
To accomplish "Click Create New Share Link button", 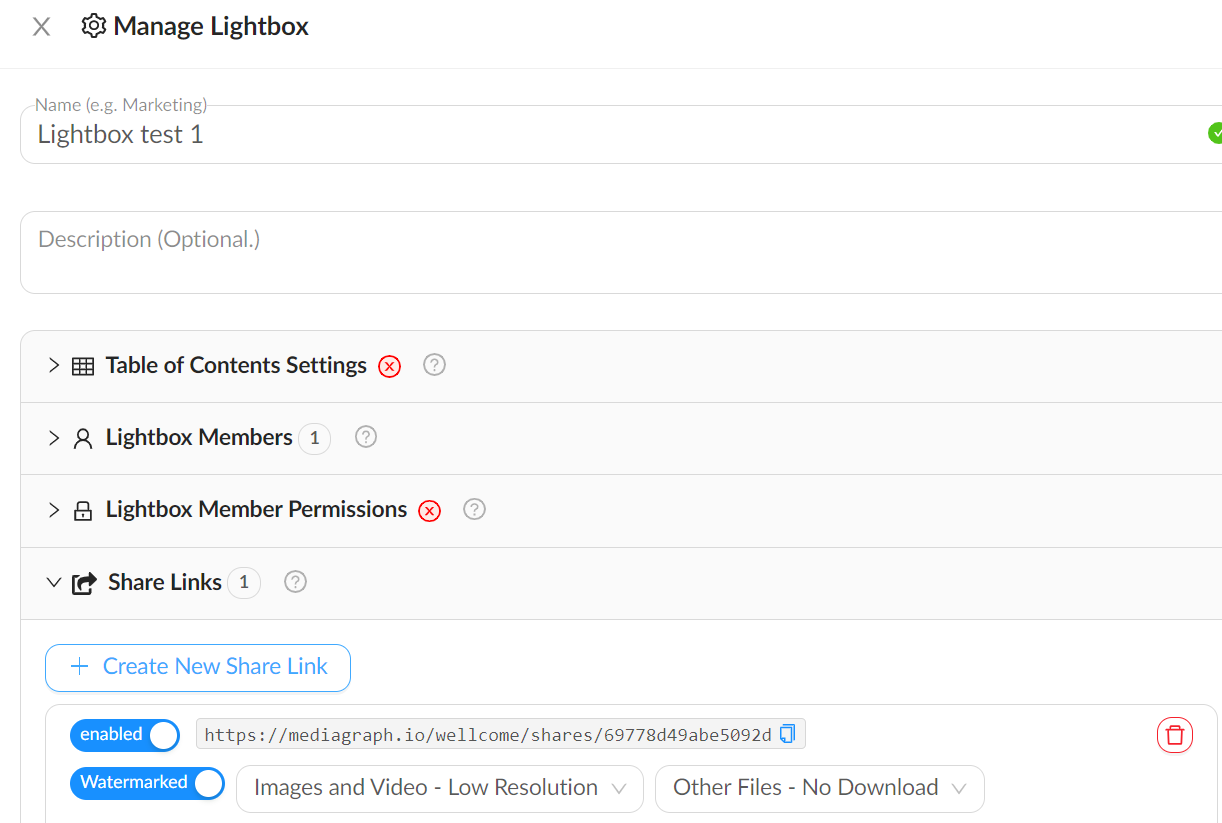I will point(198,667).
